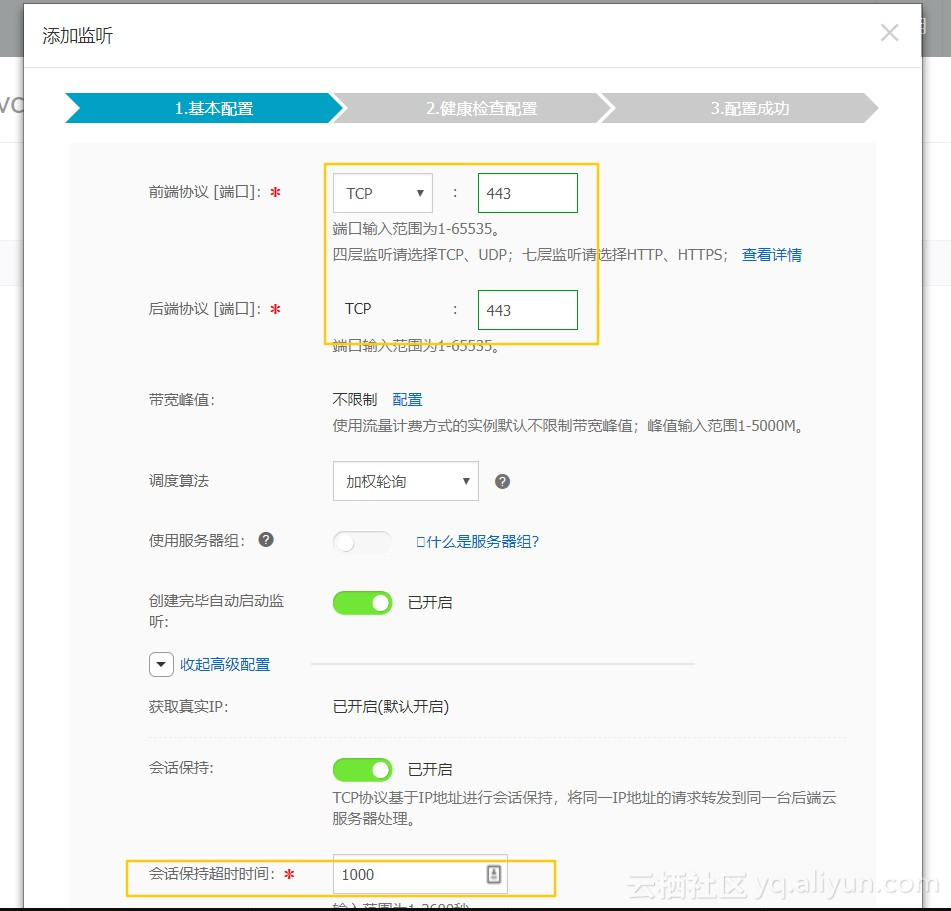Click the 收起高级配置 link

225,665
